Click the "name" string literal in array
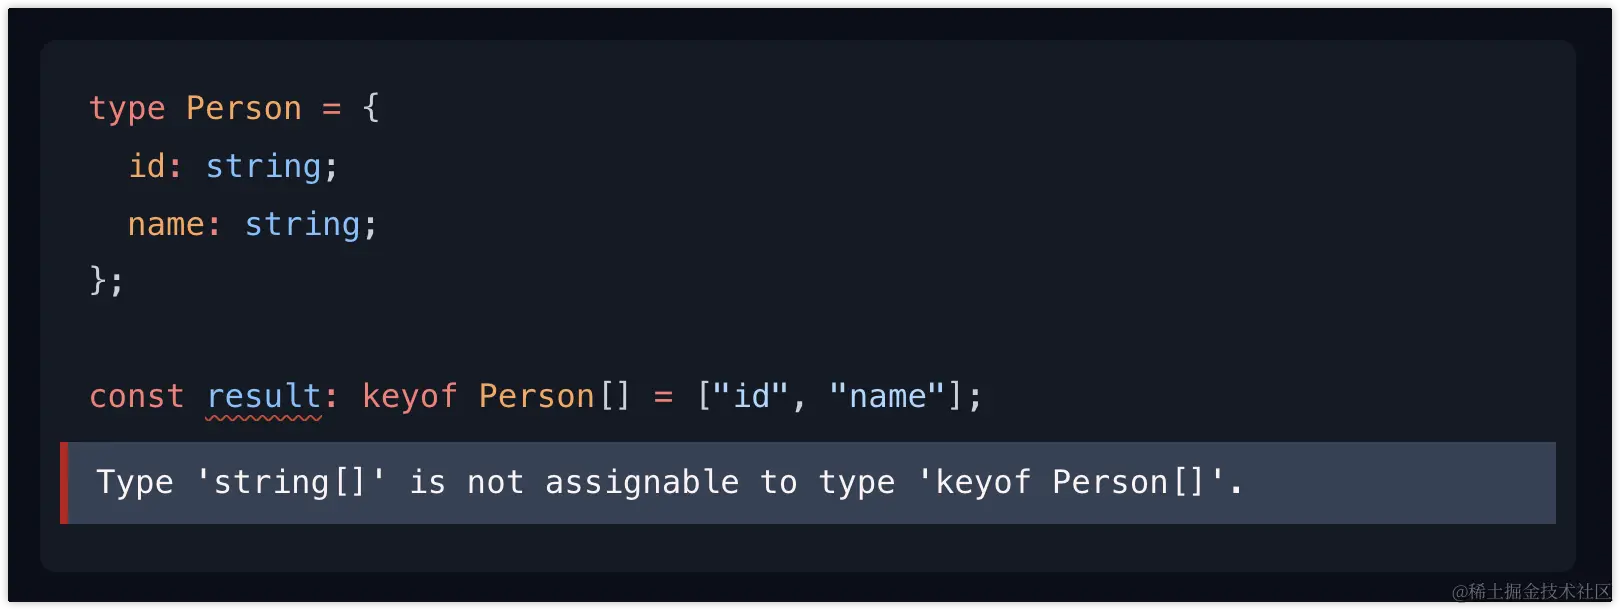Image resolution: width=1620 pixels, height=610 pixels. coord(888,396)
